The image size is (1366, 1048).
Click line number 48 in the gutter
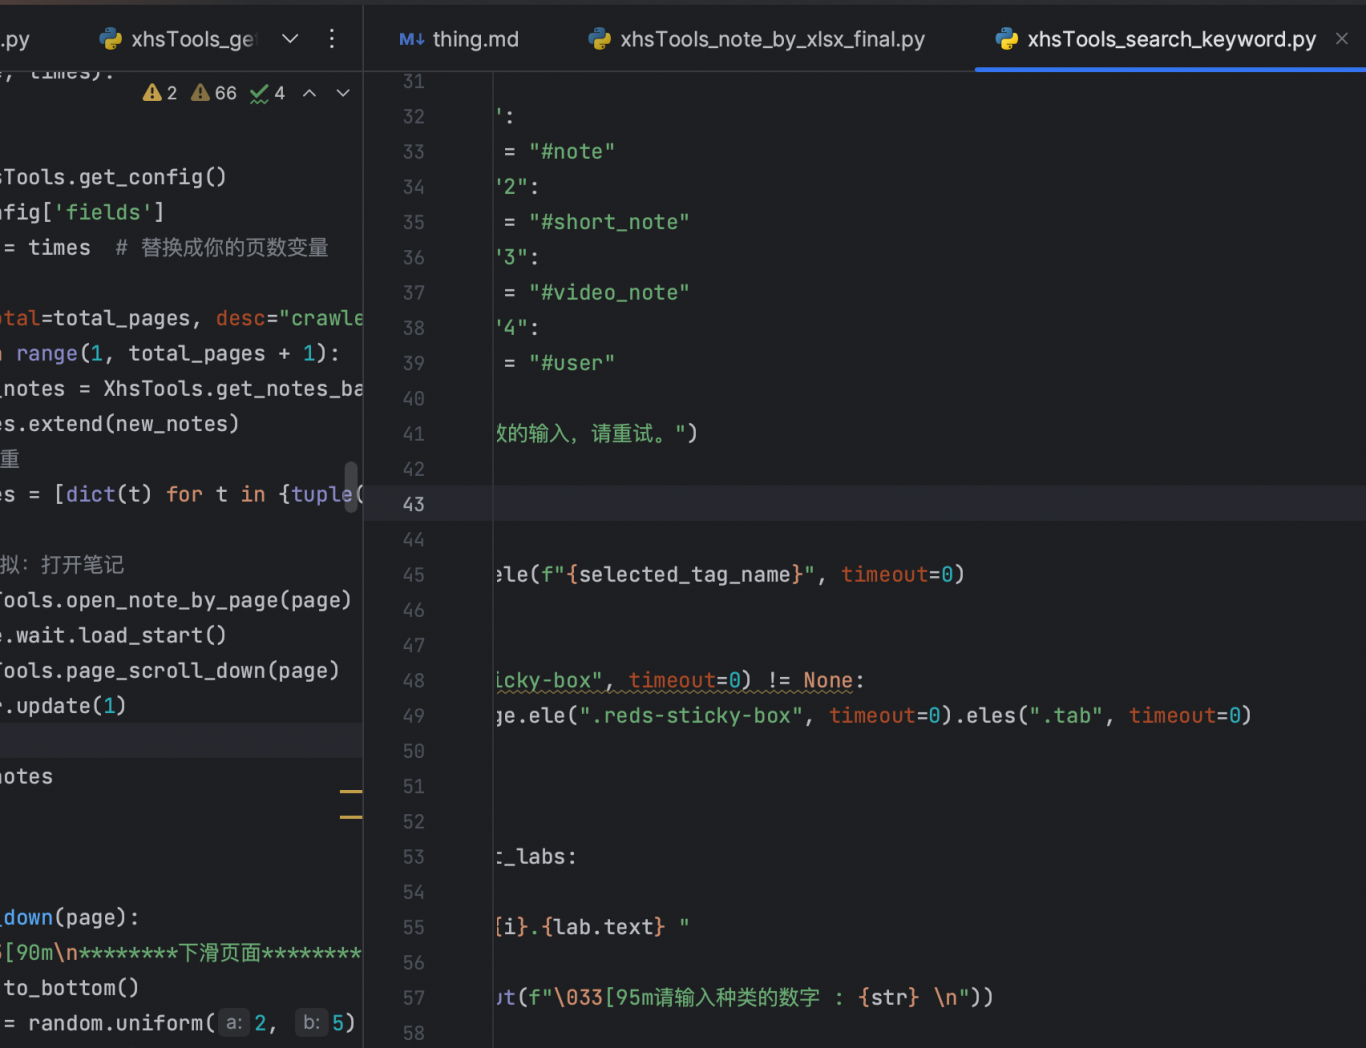point(414,681)
